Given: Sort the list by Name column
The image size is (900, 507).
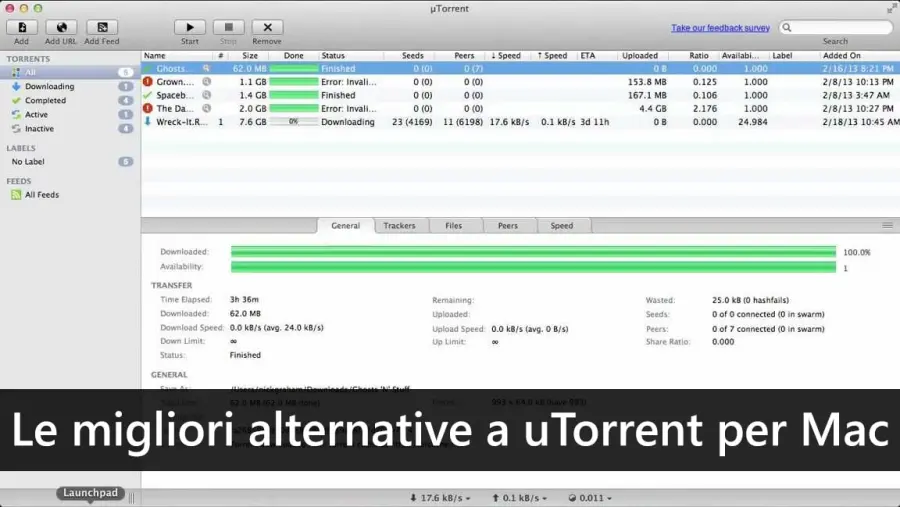Looking at the screenshot, I should click(x=177, y=56).
